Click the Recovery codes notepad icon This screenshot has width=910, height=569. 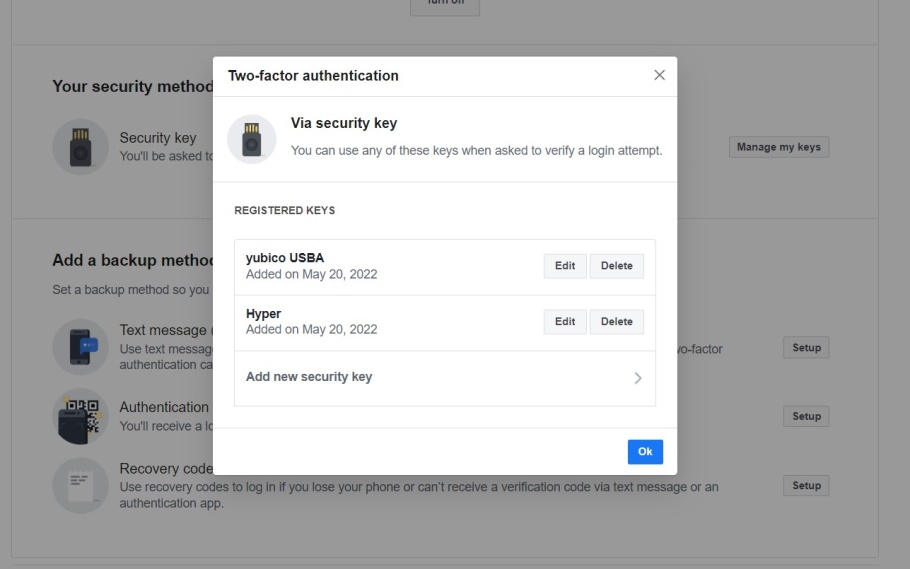[x=81, y=485]
